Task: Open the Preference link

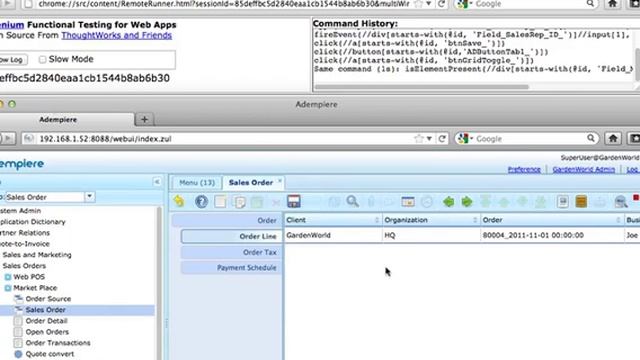Action: tap(524, 169)
